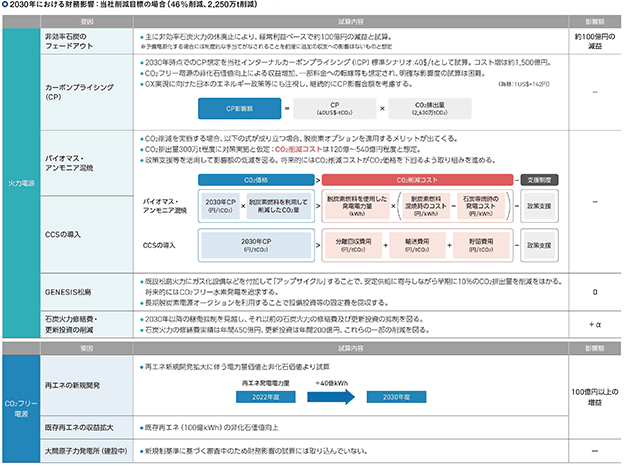The height and width of the screenshot is (467, 624).
Task: Click the blue CP影響額 box
Action: click(x=240, y=108)
